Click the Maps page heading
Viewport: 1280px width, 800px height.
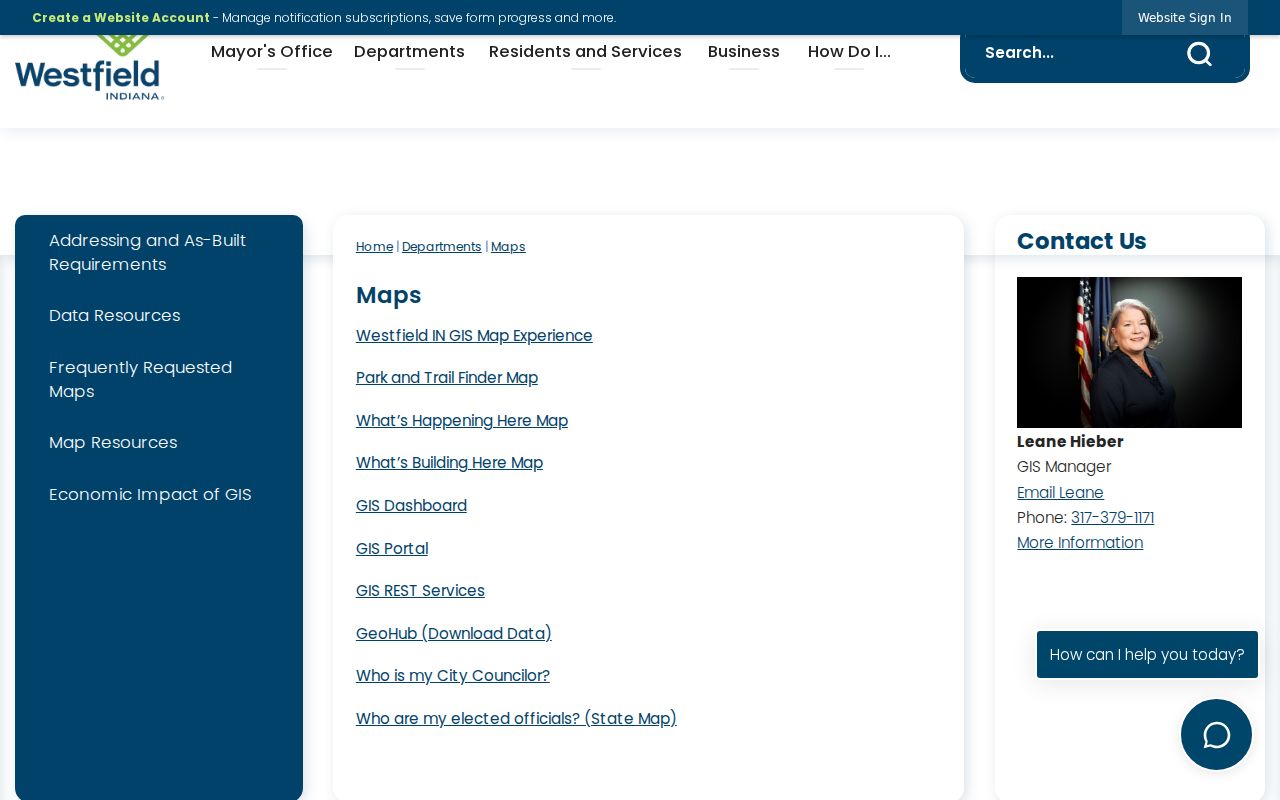point(388,295)
